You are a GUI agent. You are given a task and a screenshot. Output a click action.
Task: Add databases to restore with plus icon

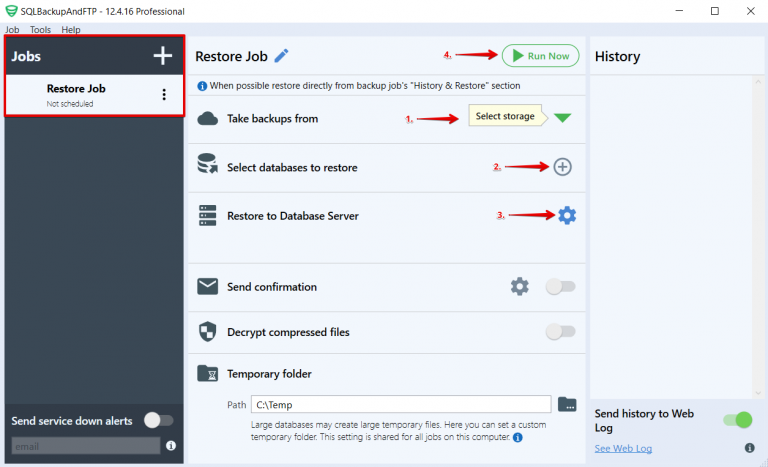coord(563,167)
